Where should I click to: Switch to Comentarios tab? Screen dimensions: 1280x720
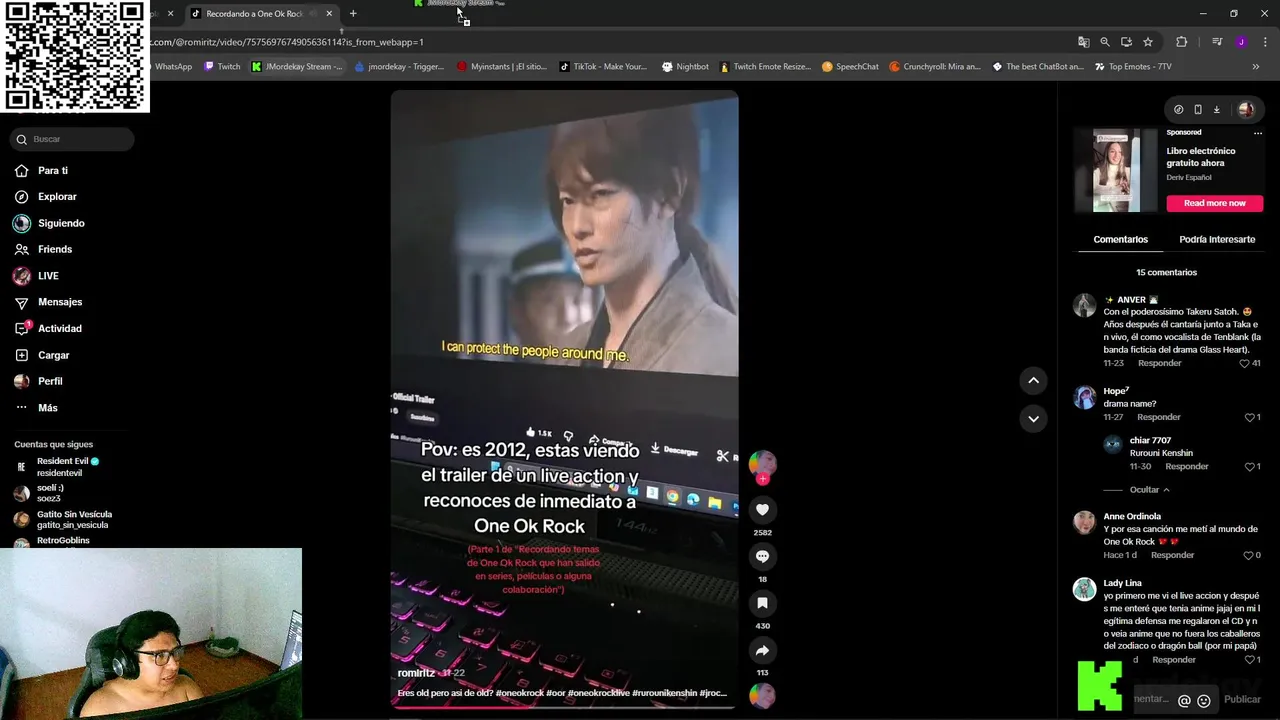click(x=1120, y=240)
